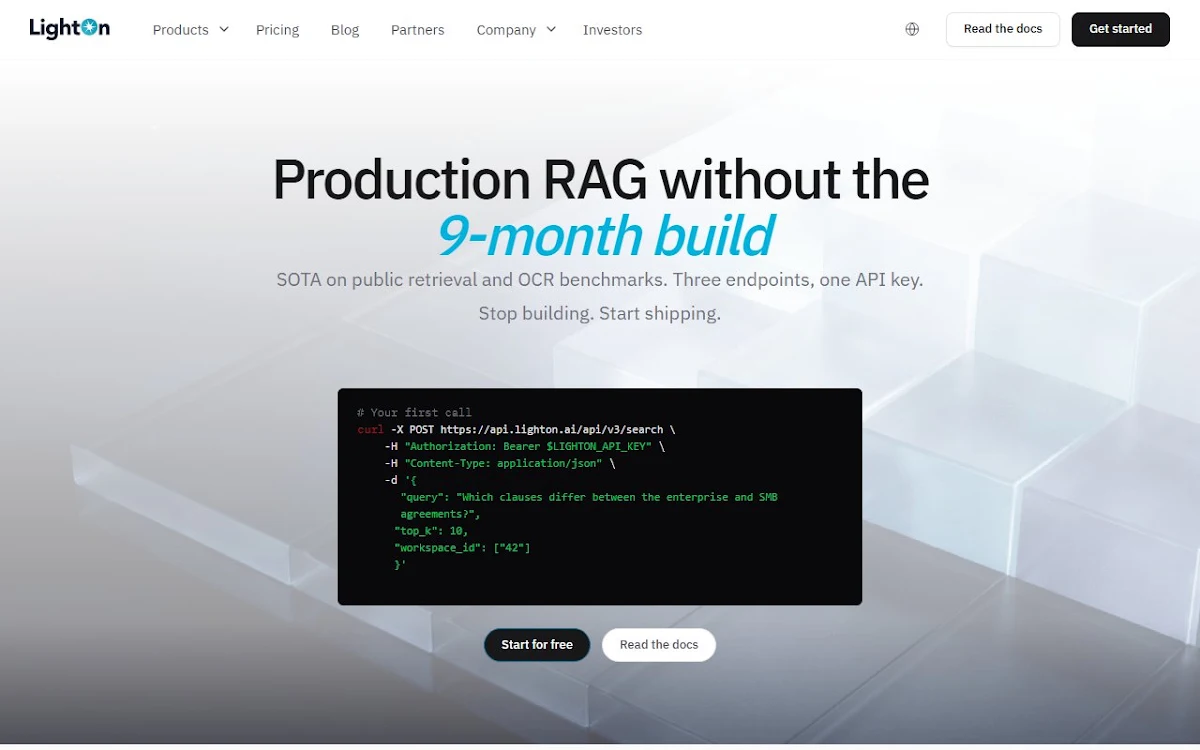The height and width of the screenshot is (750, 1200).
Task: Visit the Investors page
Action: click(612, 30)
